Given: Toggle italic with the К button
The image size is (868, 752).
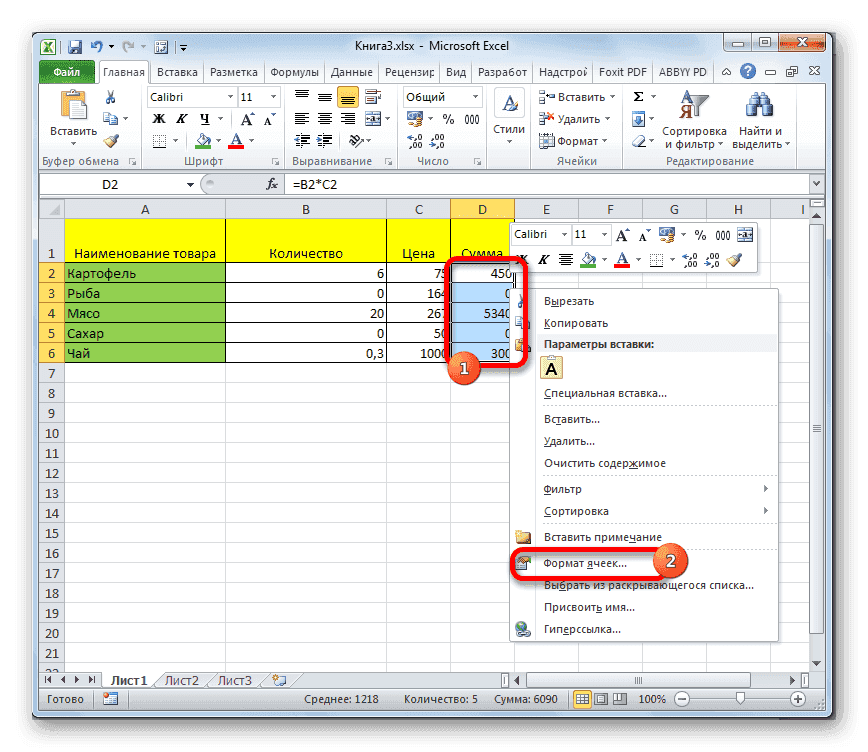Looking at the screenshot, I should coord(181,118).
